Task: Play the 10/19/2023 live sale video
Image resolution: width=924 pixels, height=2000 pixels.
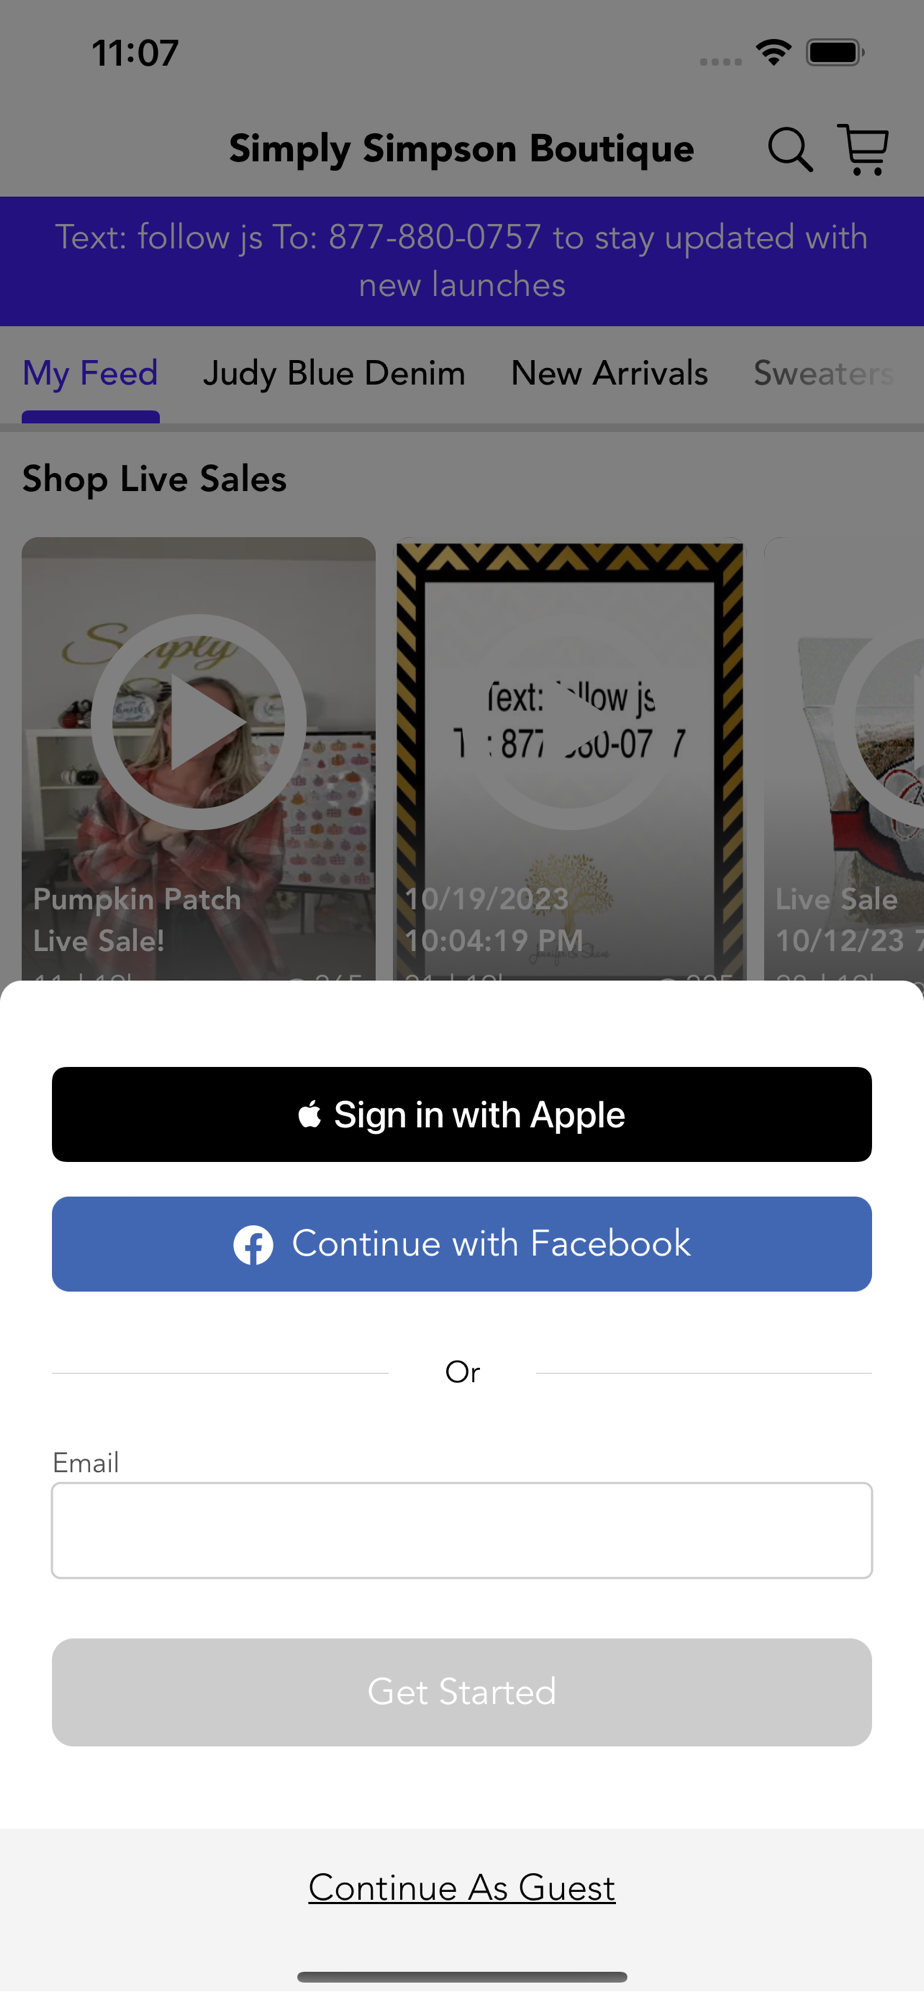Action: point(569,722)
